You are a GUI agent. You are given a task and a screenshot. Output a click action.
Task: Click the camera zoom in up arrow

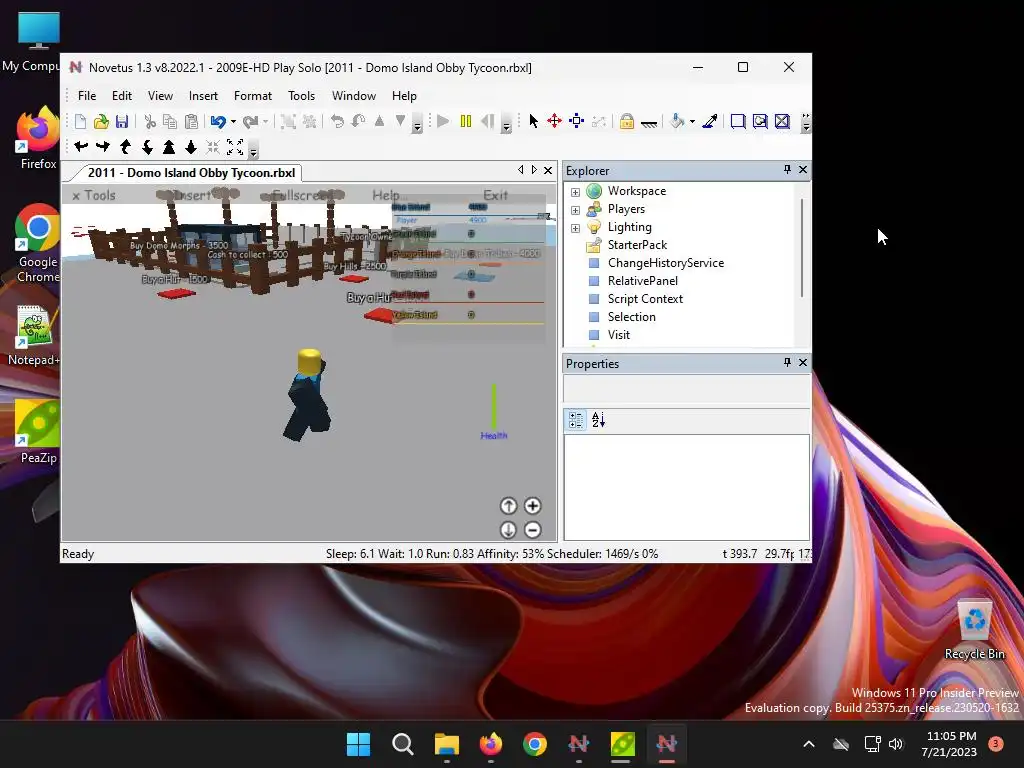pyautogui.click(x=169, y=147)
